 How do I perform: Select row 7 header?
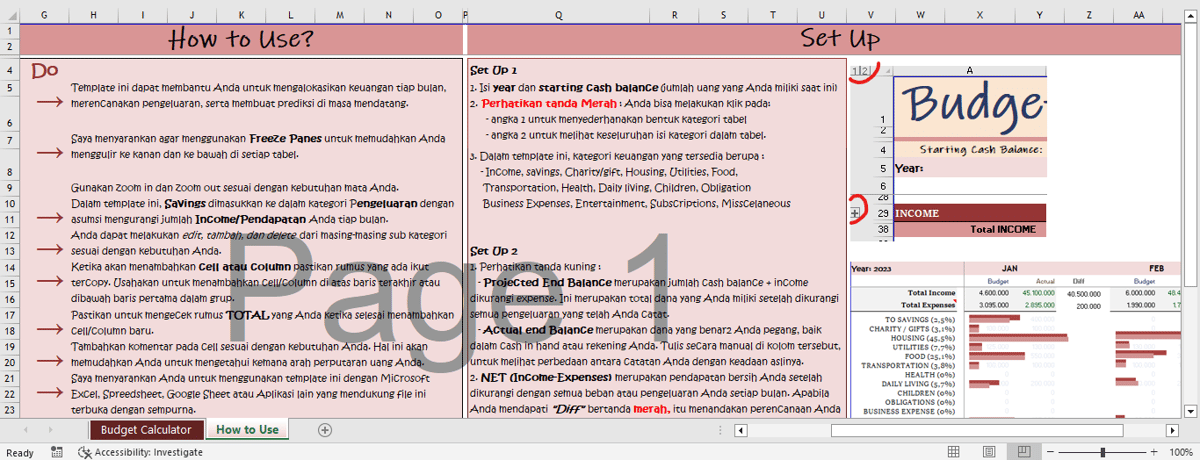[9, 140]
